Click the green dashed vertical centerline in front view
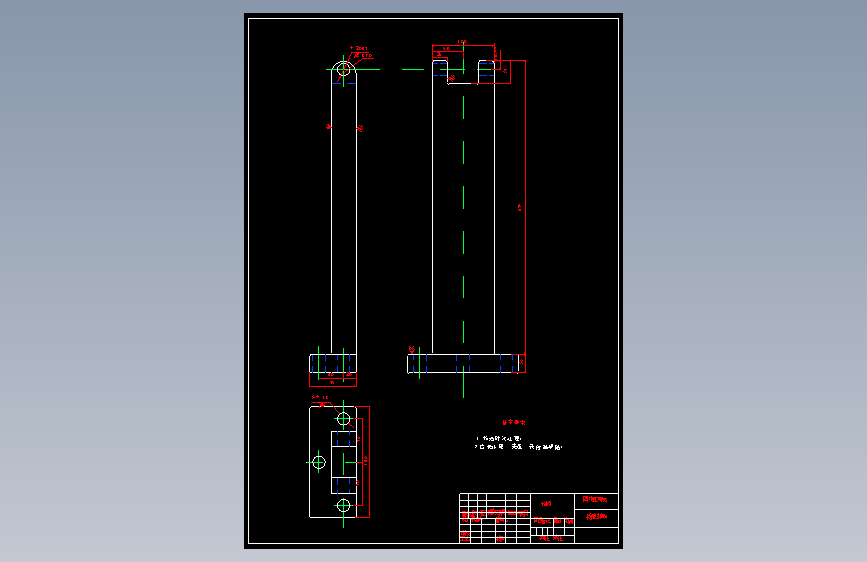This screenshot has height=562, width=867. point(463,221)
